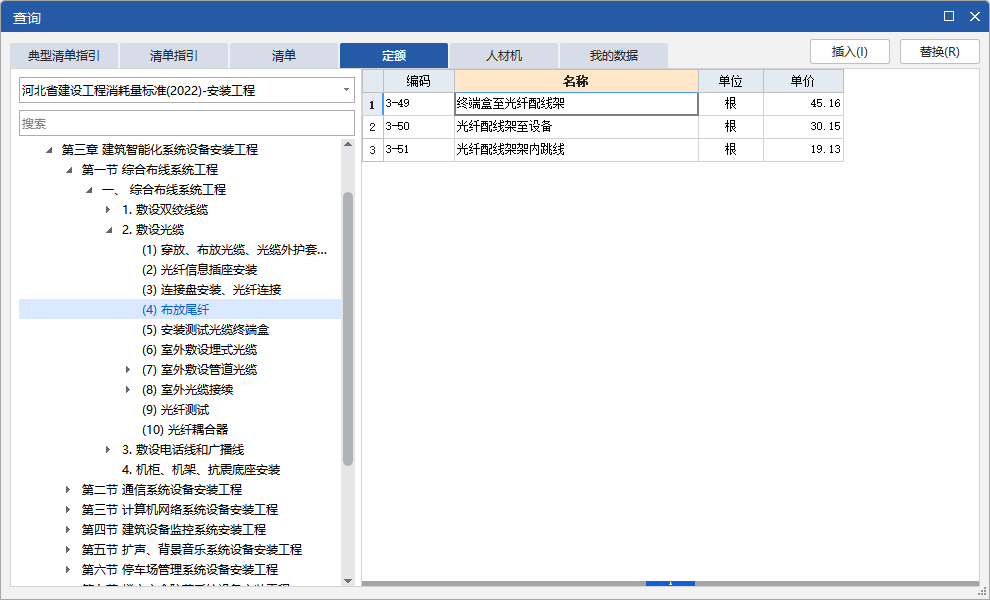Open the 清单指引 tab
This screenshot has height=600, width=990.
coord(174,56)
